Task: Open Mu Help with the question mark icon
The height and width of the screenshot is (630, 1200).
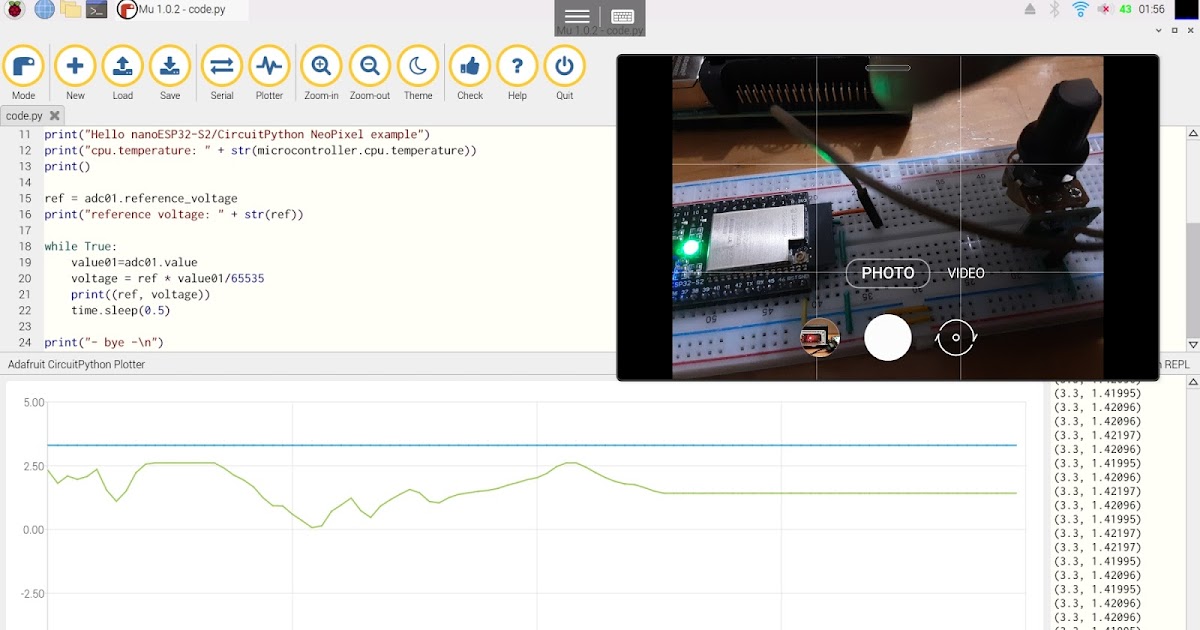Action: point(517,68)
